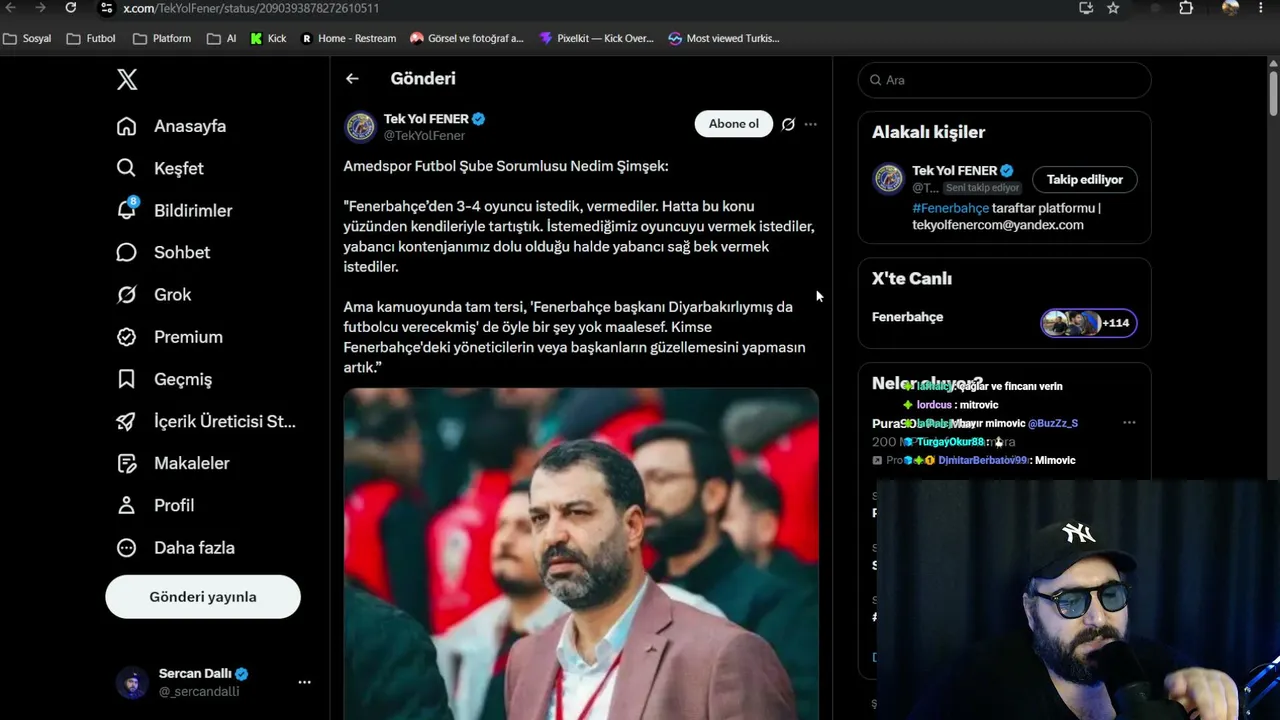This screenshot has height=720, width=1280.
Task: Open Bildirimler bell icon
Action: point(126,210)
